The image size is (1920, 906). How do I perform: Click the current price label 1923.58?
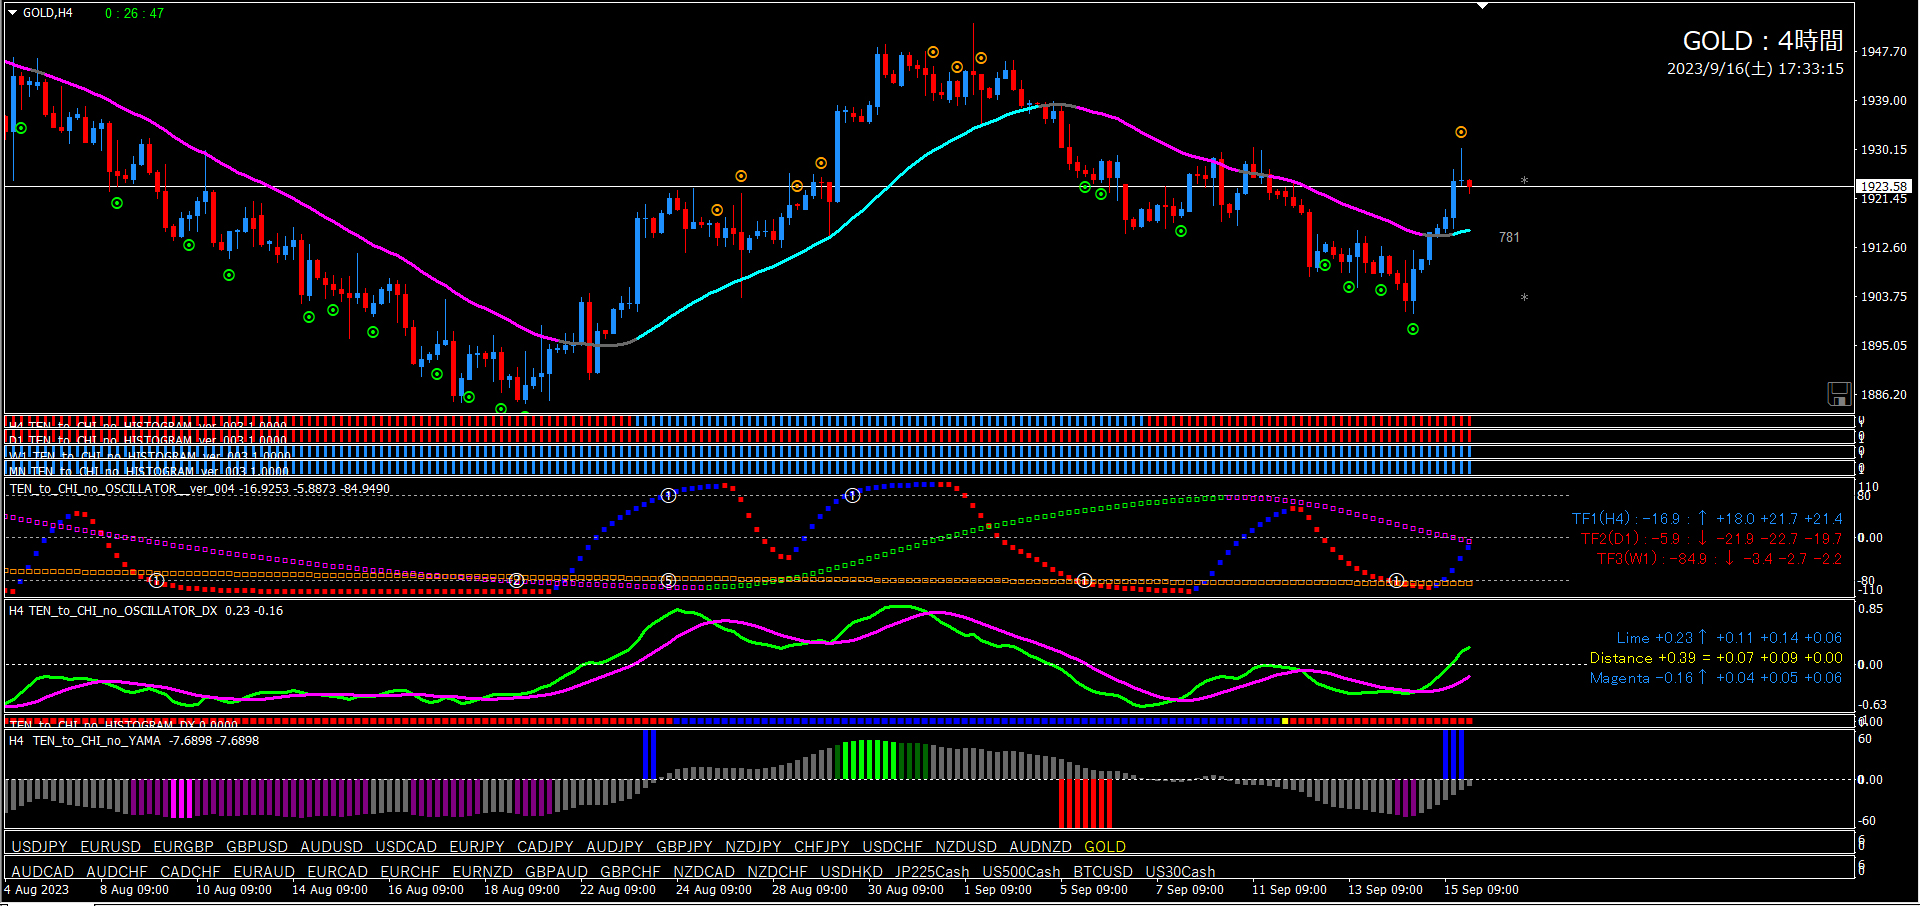pos(1883,186)
